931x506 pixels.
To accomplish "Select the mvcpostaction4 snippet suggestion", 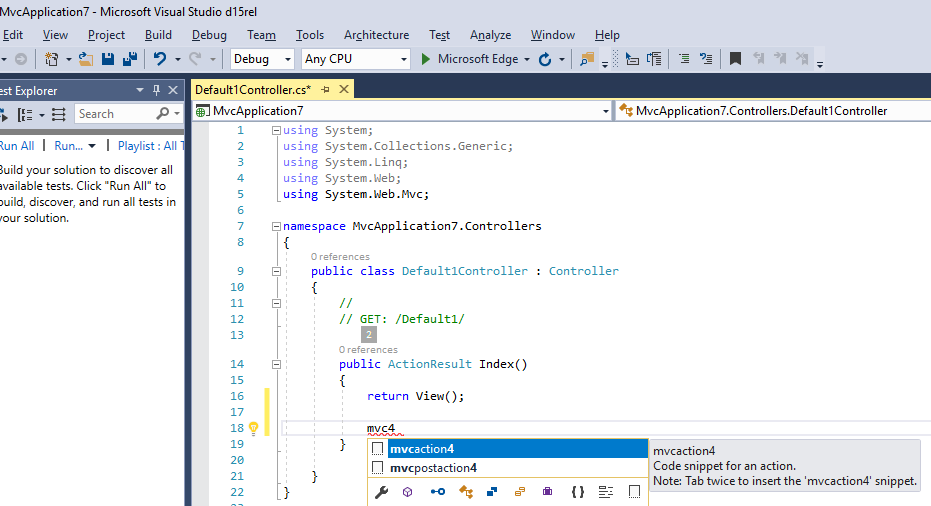I will (x=434, y=467).
